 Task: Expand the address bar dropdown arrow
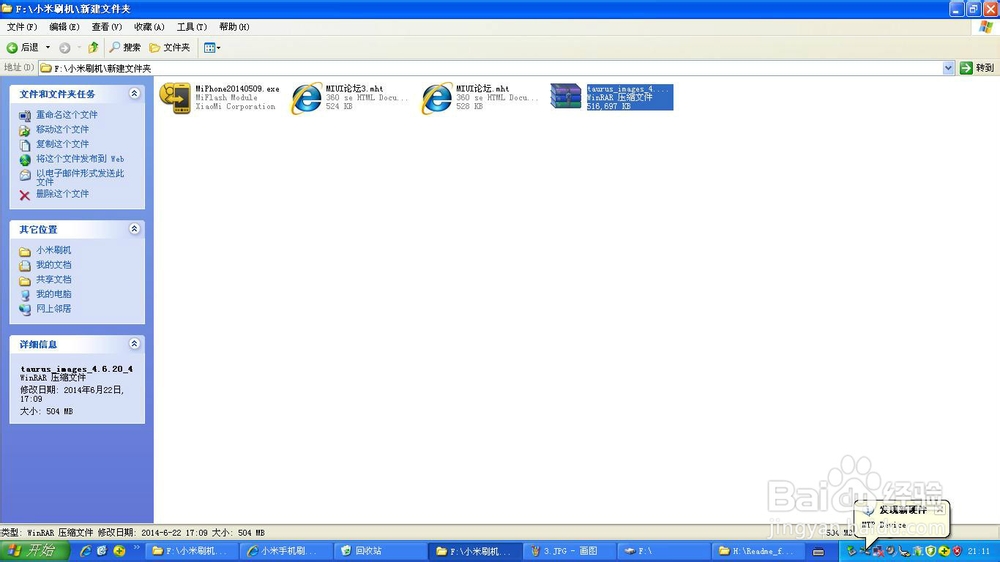[x=948, y=68]
